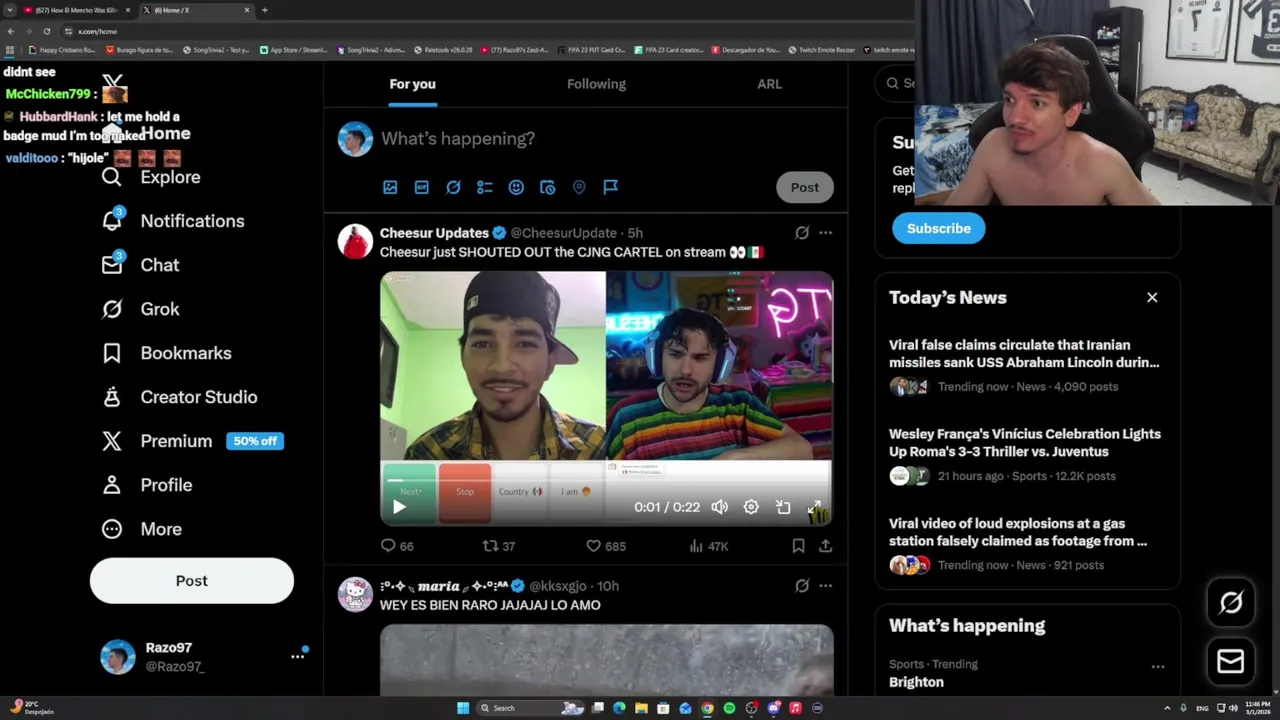Schedule the post with calendar icon
Viewport: 1280px width, 720px height.
tap(548, 187)
